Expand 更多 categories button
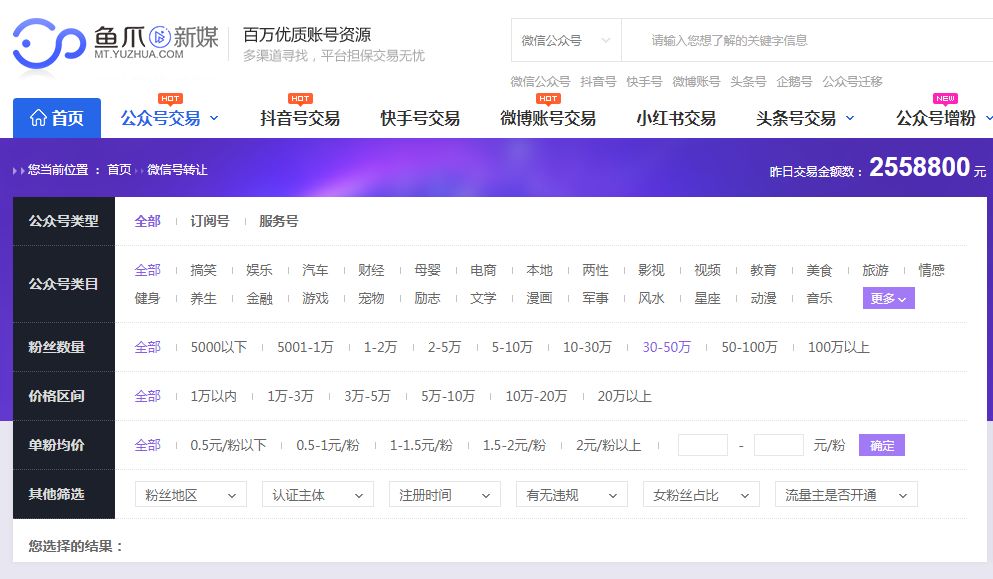Viewport: 993px width, 579px height. click(888, 298)
